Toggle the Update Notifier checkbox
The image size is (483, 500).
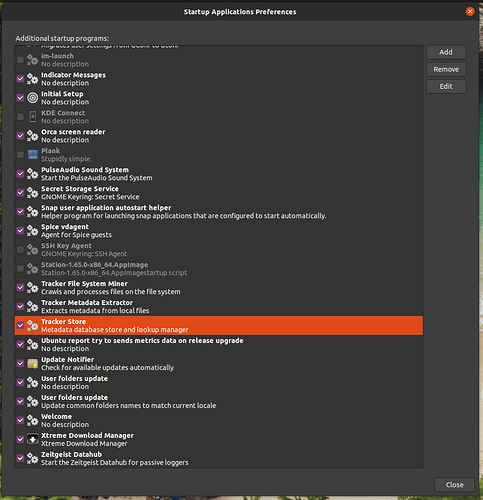(20, 364)
